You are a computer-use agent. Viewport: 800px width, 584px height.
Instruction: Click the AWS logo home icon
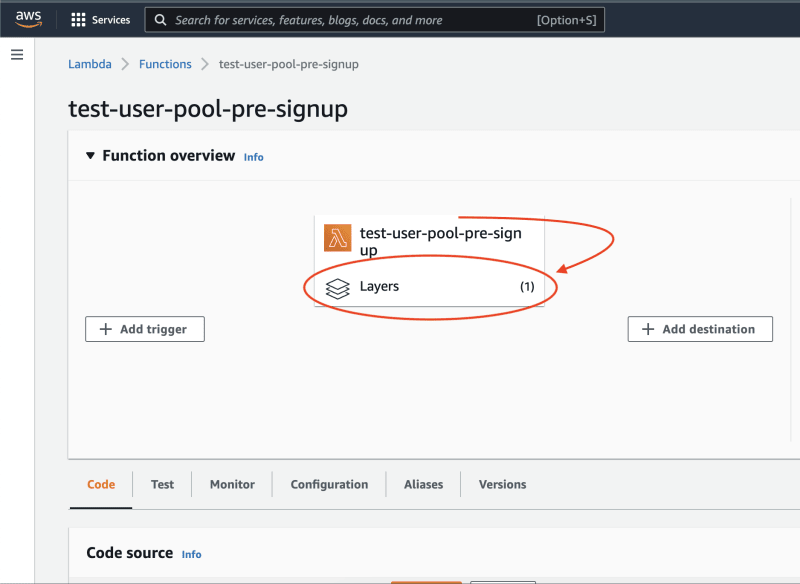(x=28, y=19)
